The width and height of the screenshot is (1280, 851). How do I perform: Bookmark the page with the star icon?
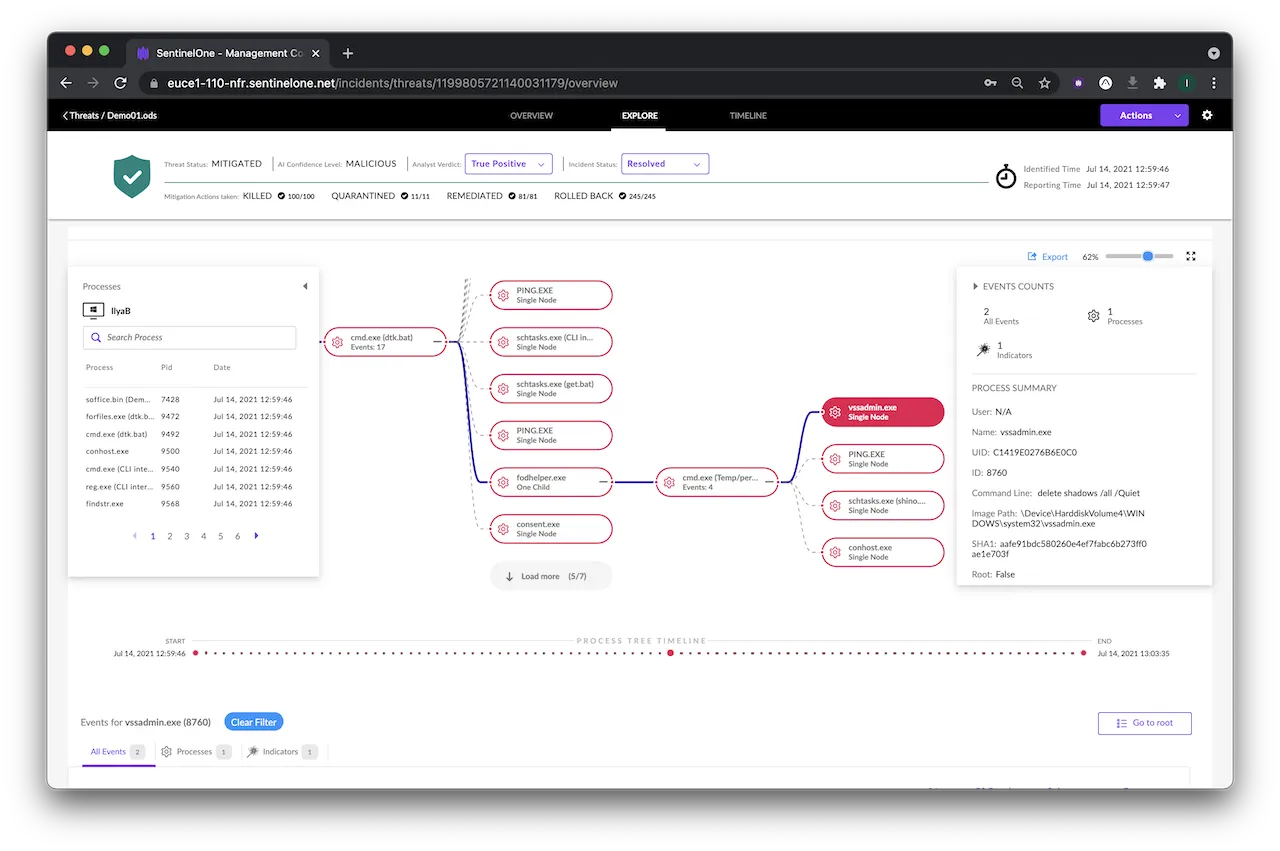[1044, 83]
